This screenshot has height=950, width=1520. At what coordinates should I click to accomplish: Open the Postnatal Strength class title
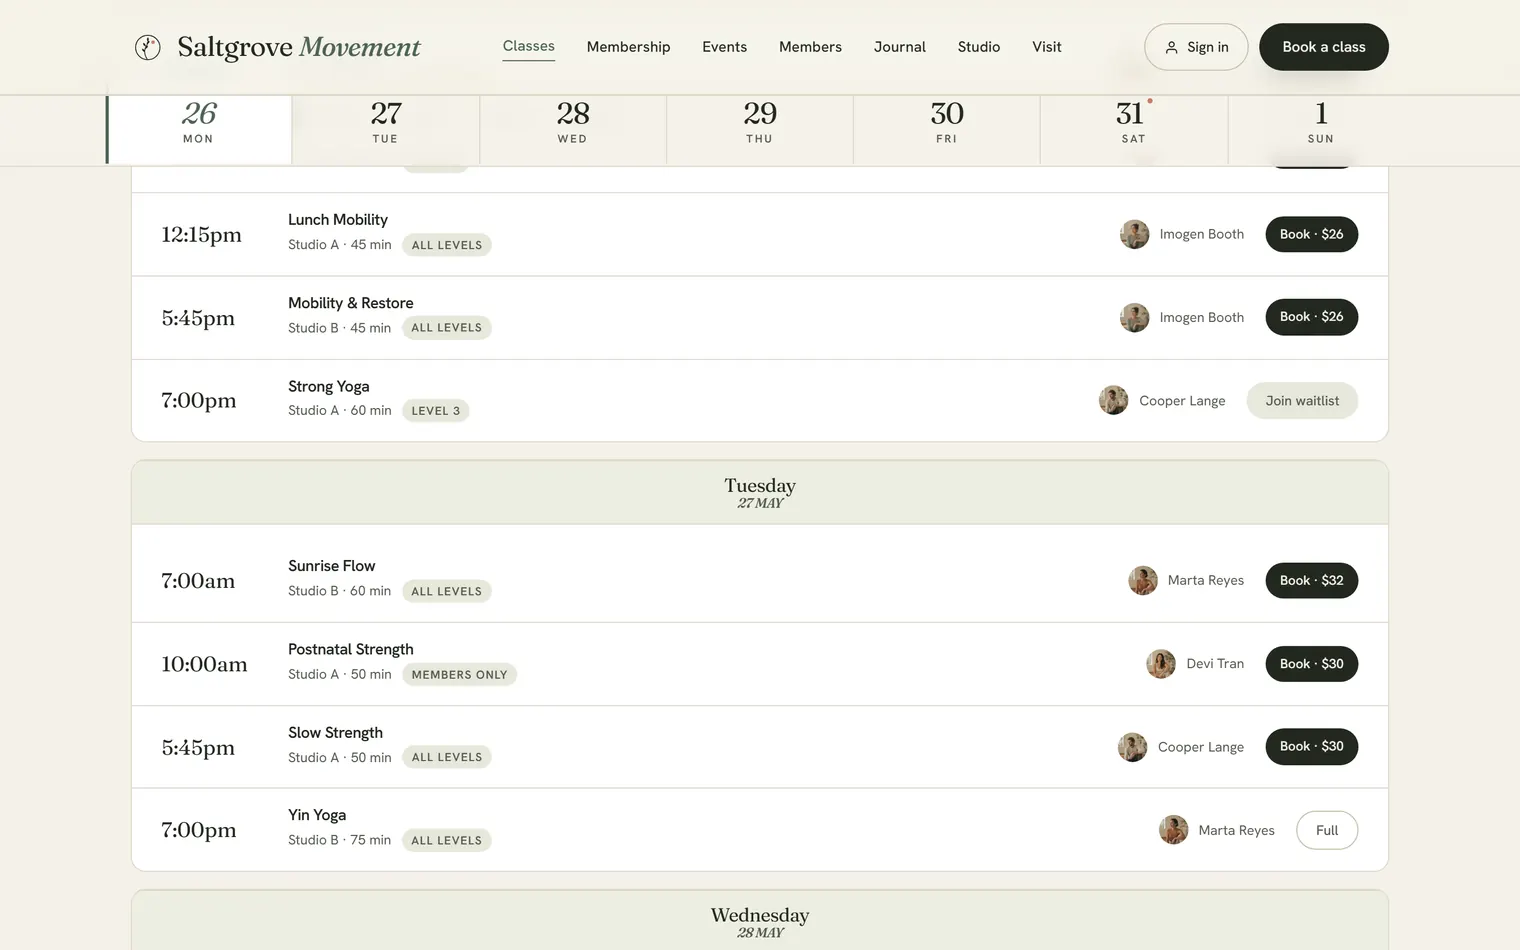pyautogui.click(x=351, y=649)
